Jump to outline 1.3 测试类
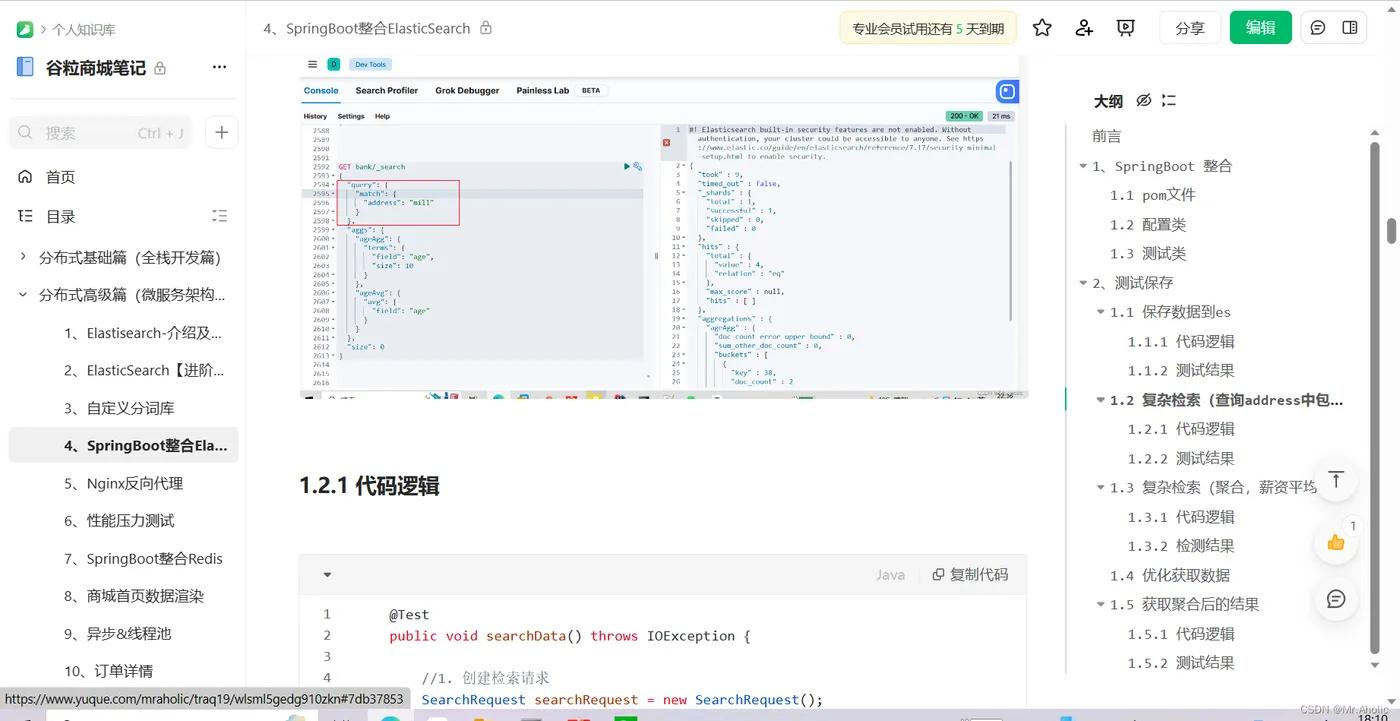 [x=1148, y=253]
